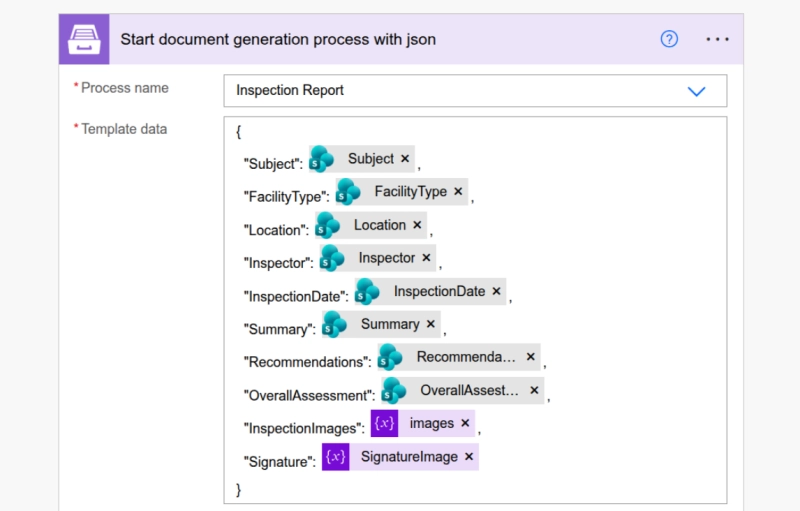Click the "InspectionDate": JSON key text
Viewport: 800px width, 511px height.
click(296, 296)
